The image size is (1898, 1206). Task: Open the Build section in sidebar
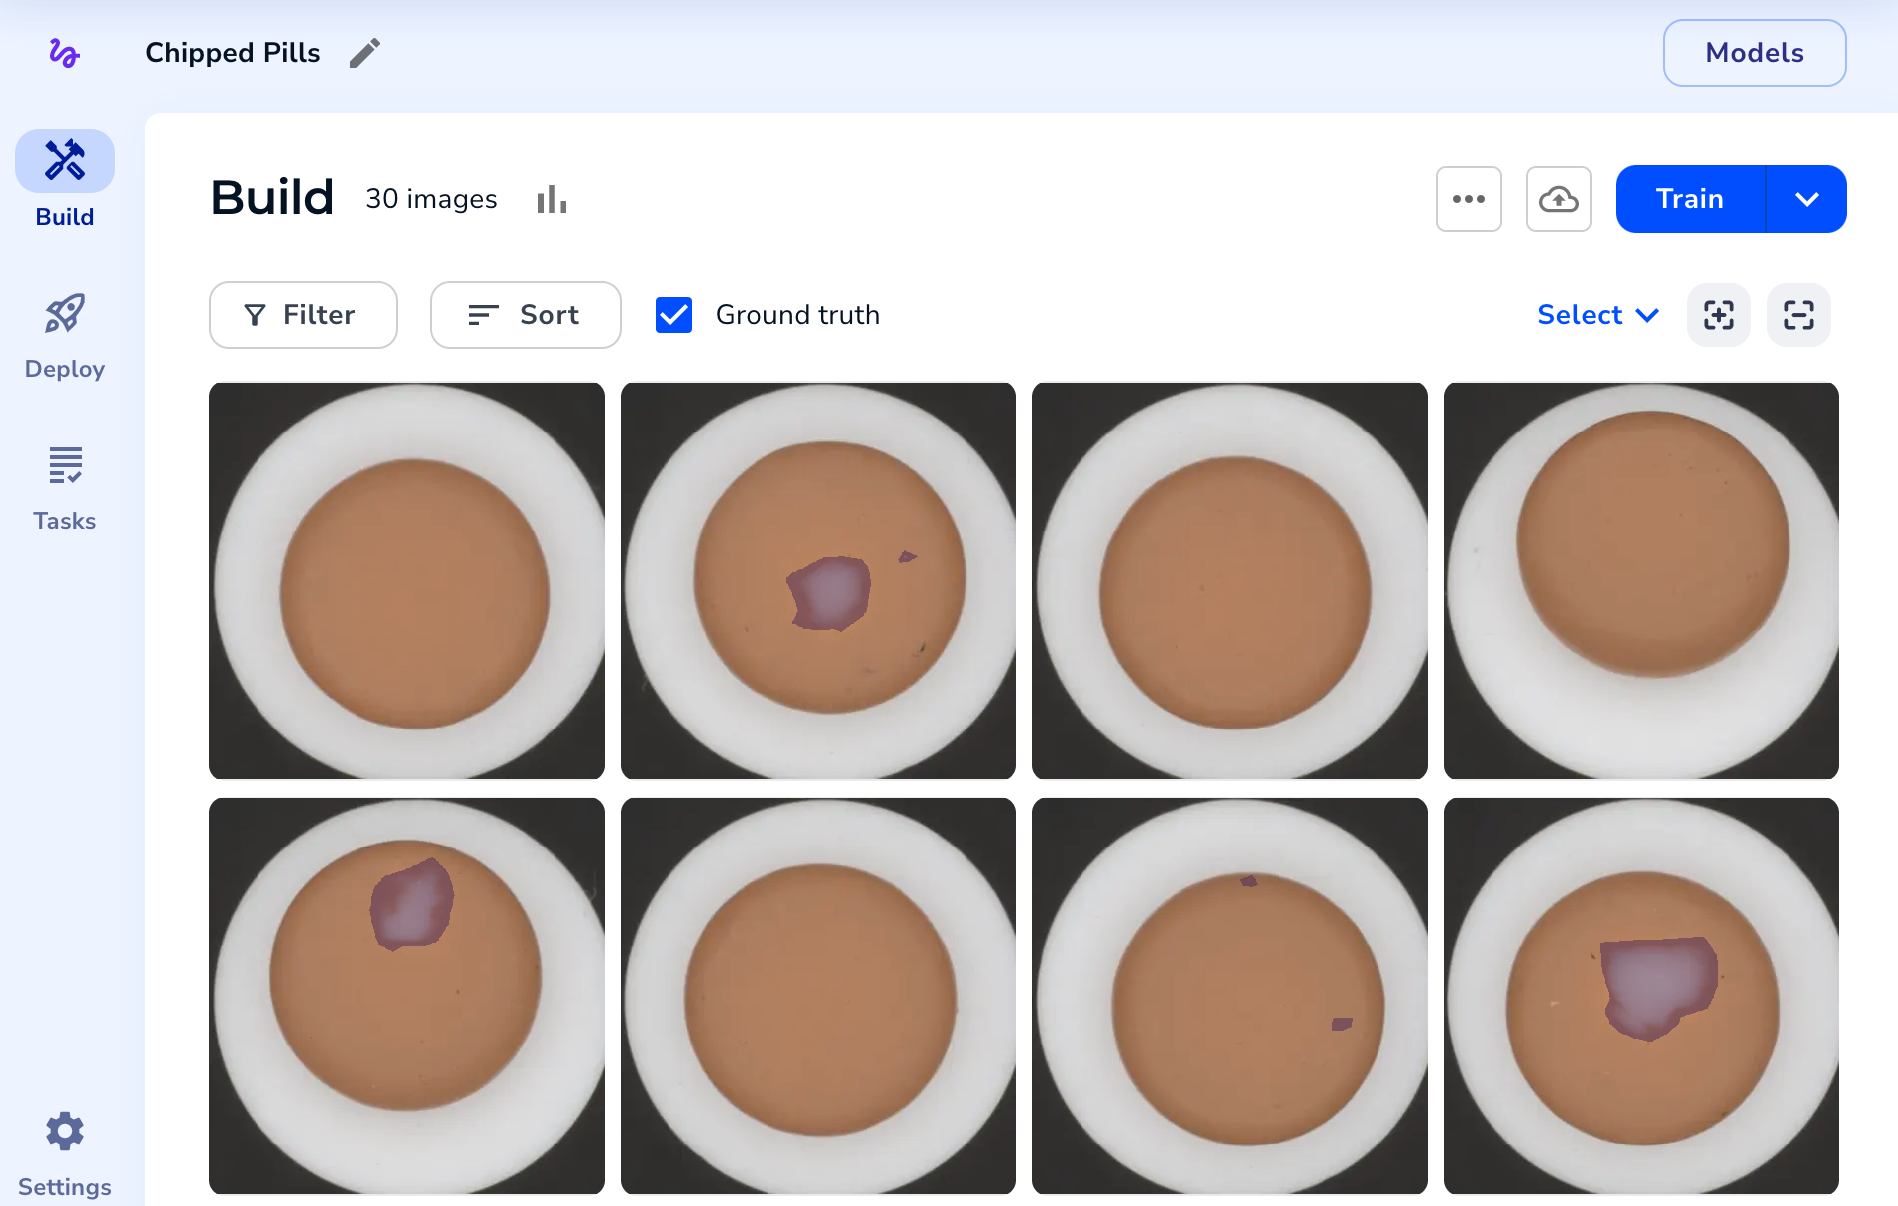65,180
